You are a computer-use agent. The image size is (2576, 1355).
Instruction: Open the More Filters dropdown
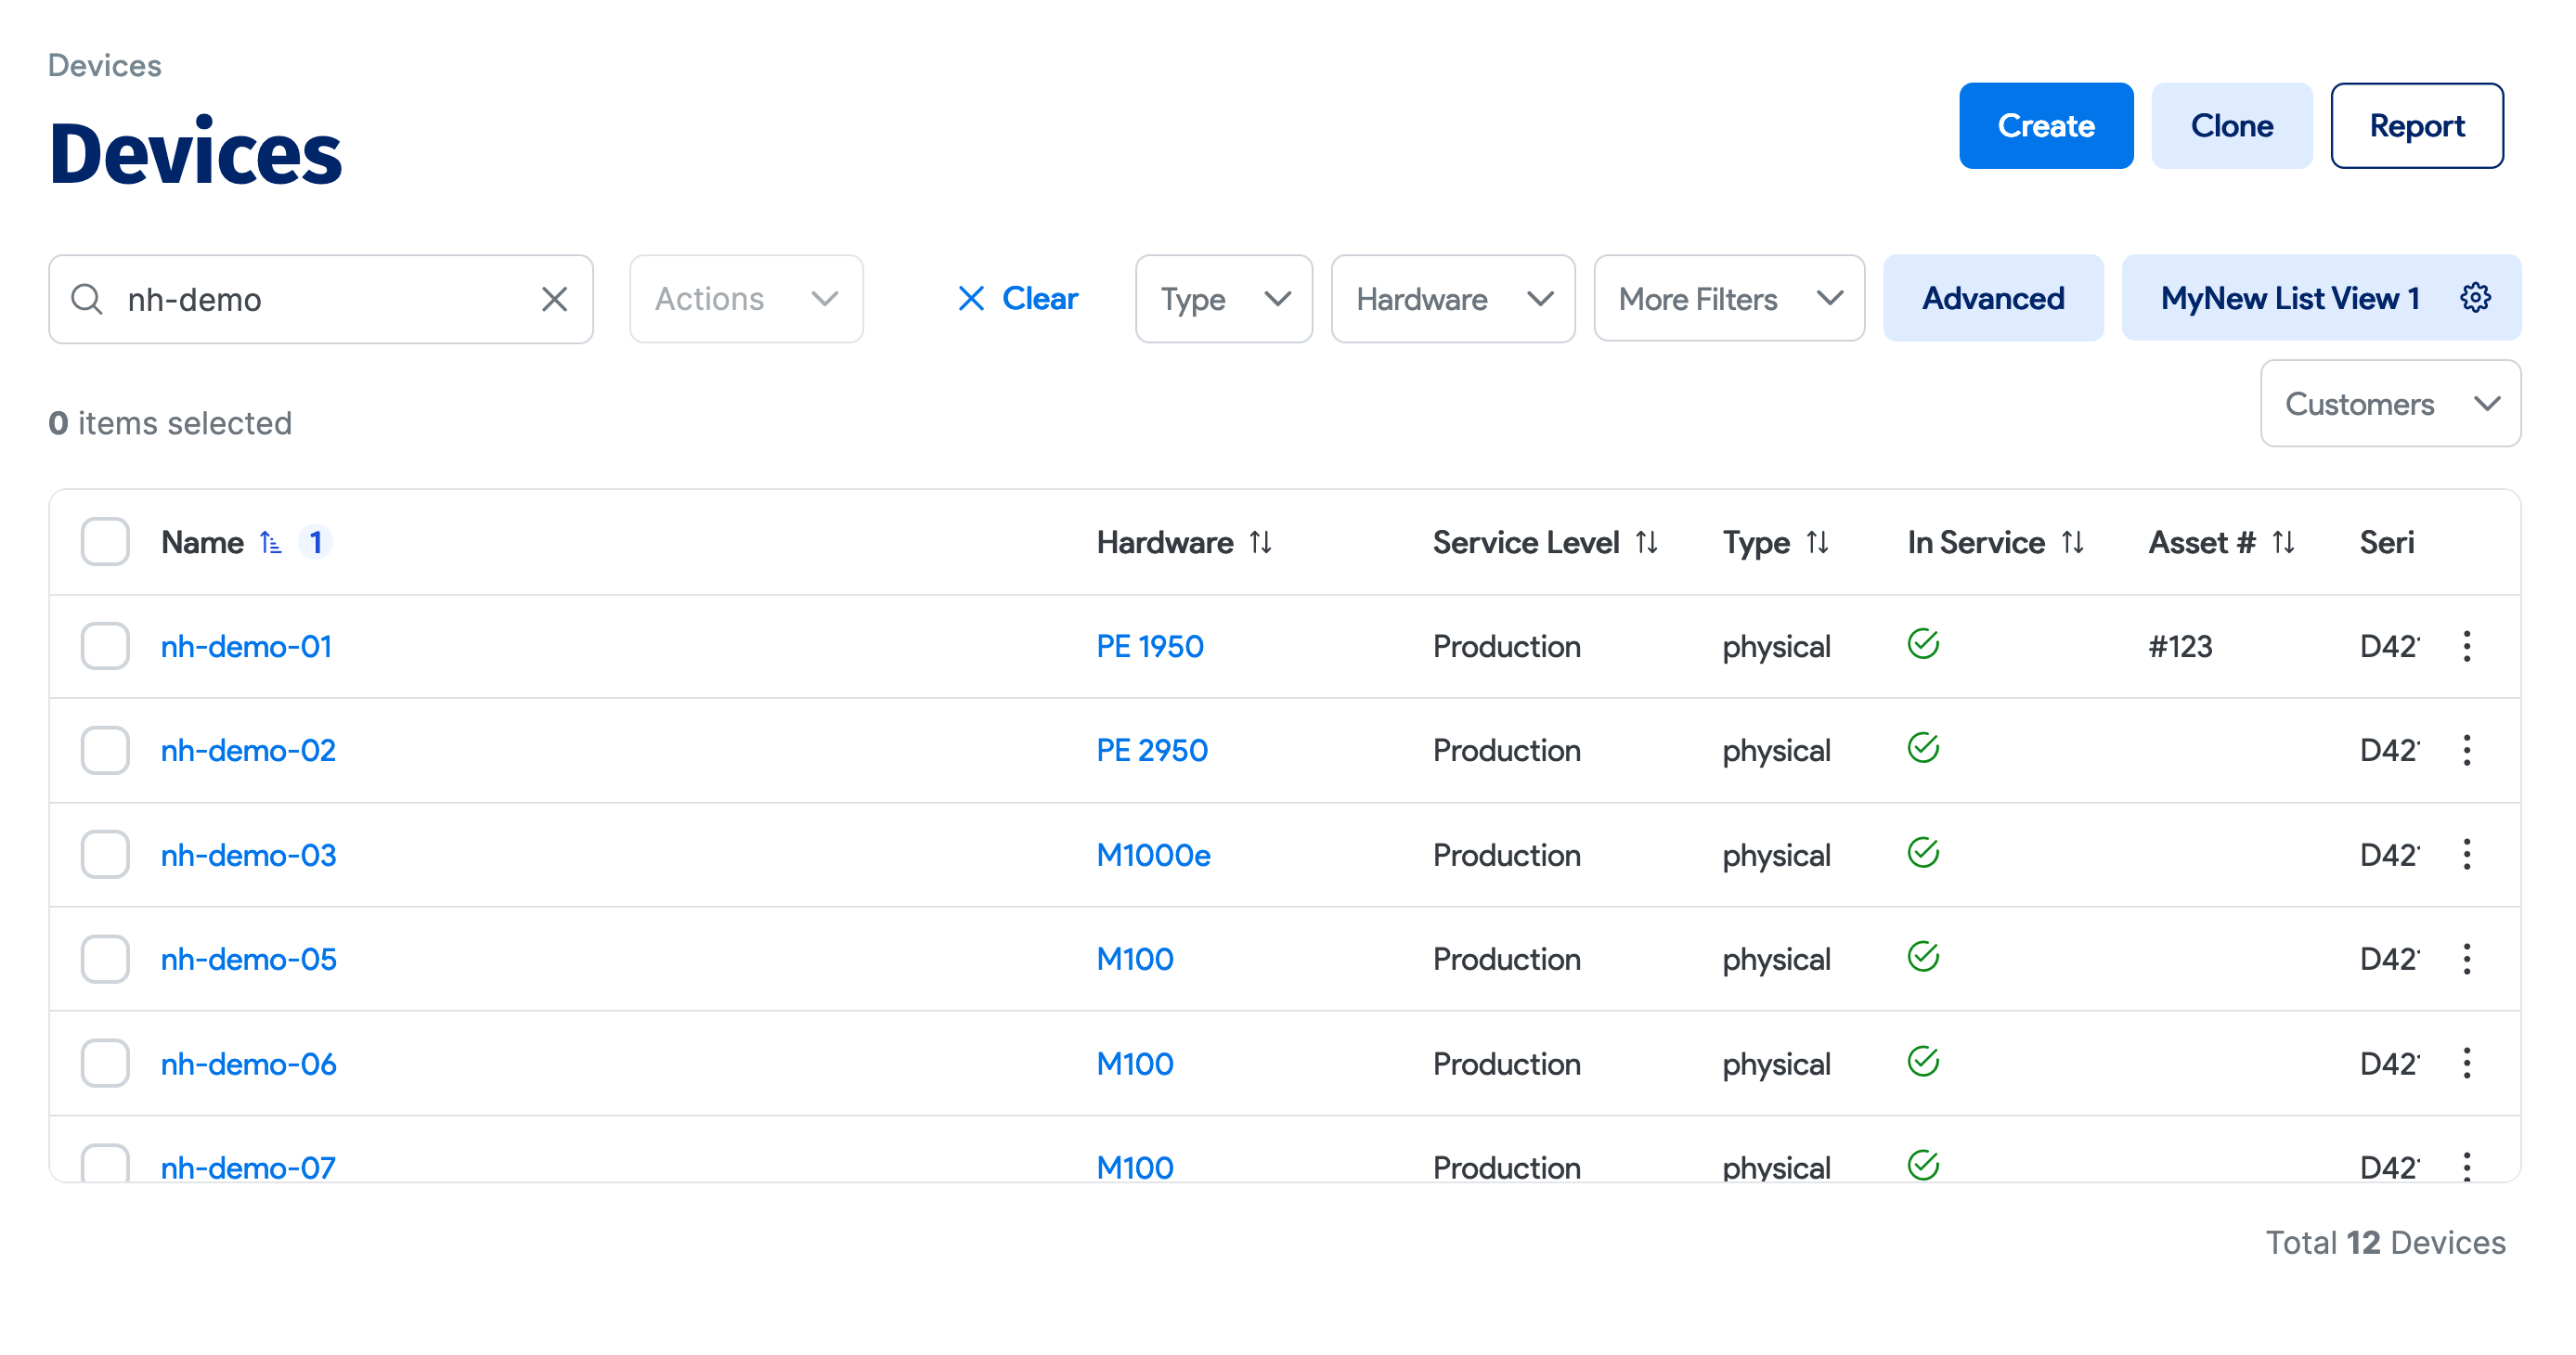pos(1729,298)
